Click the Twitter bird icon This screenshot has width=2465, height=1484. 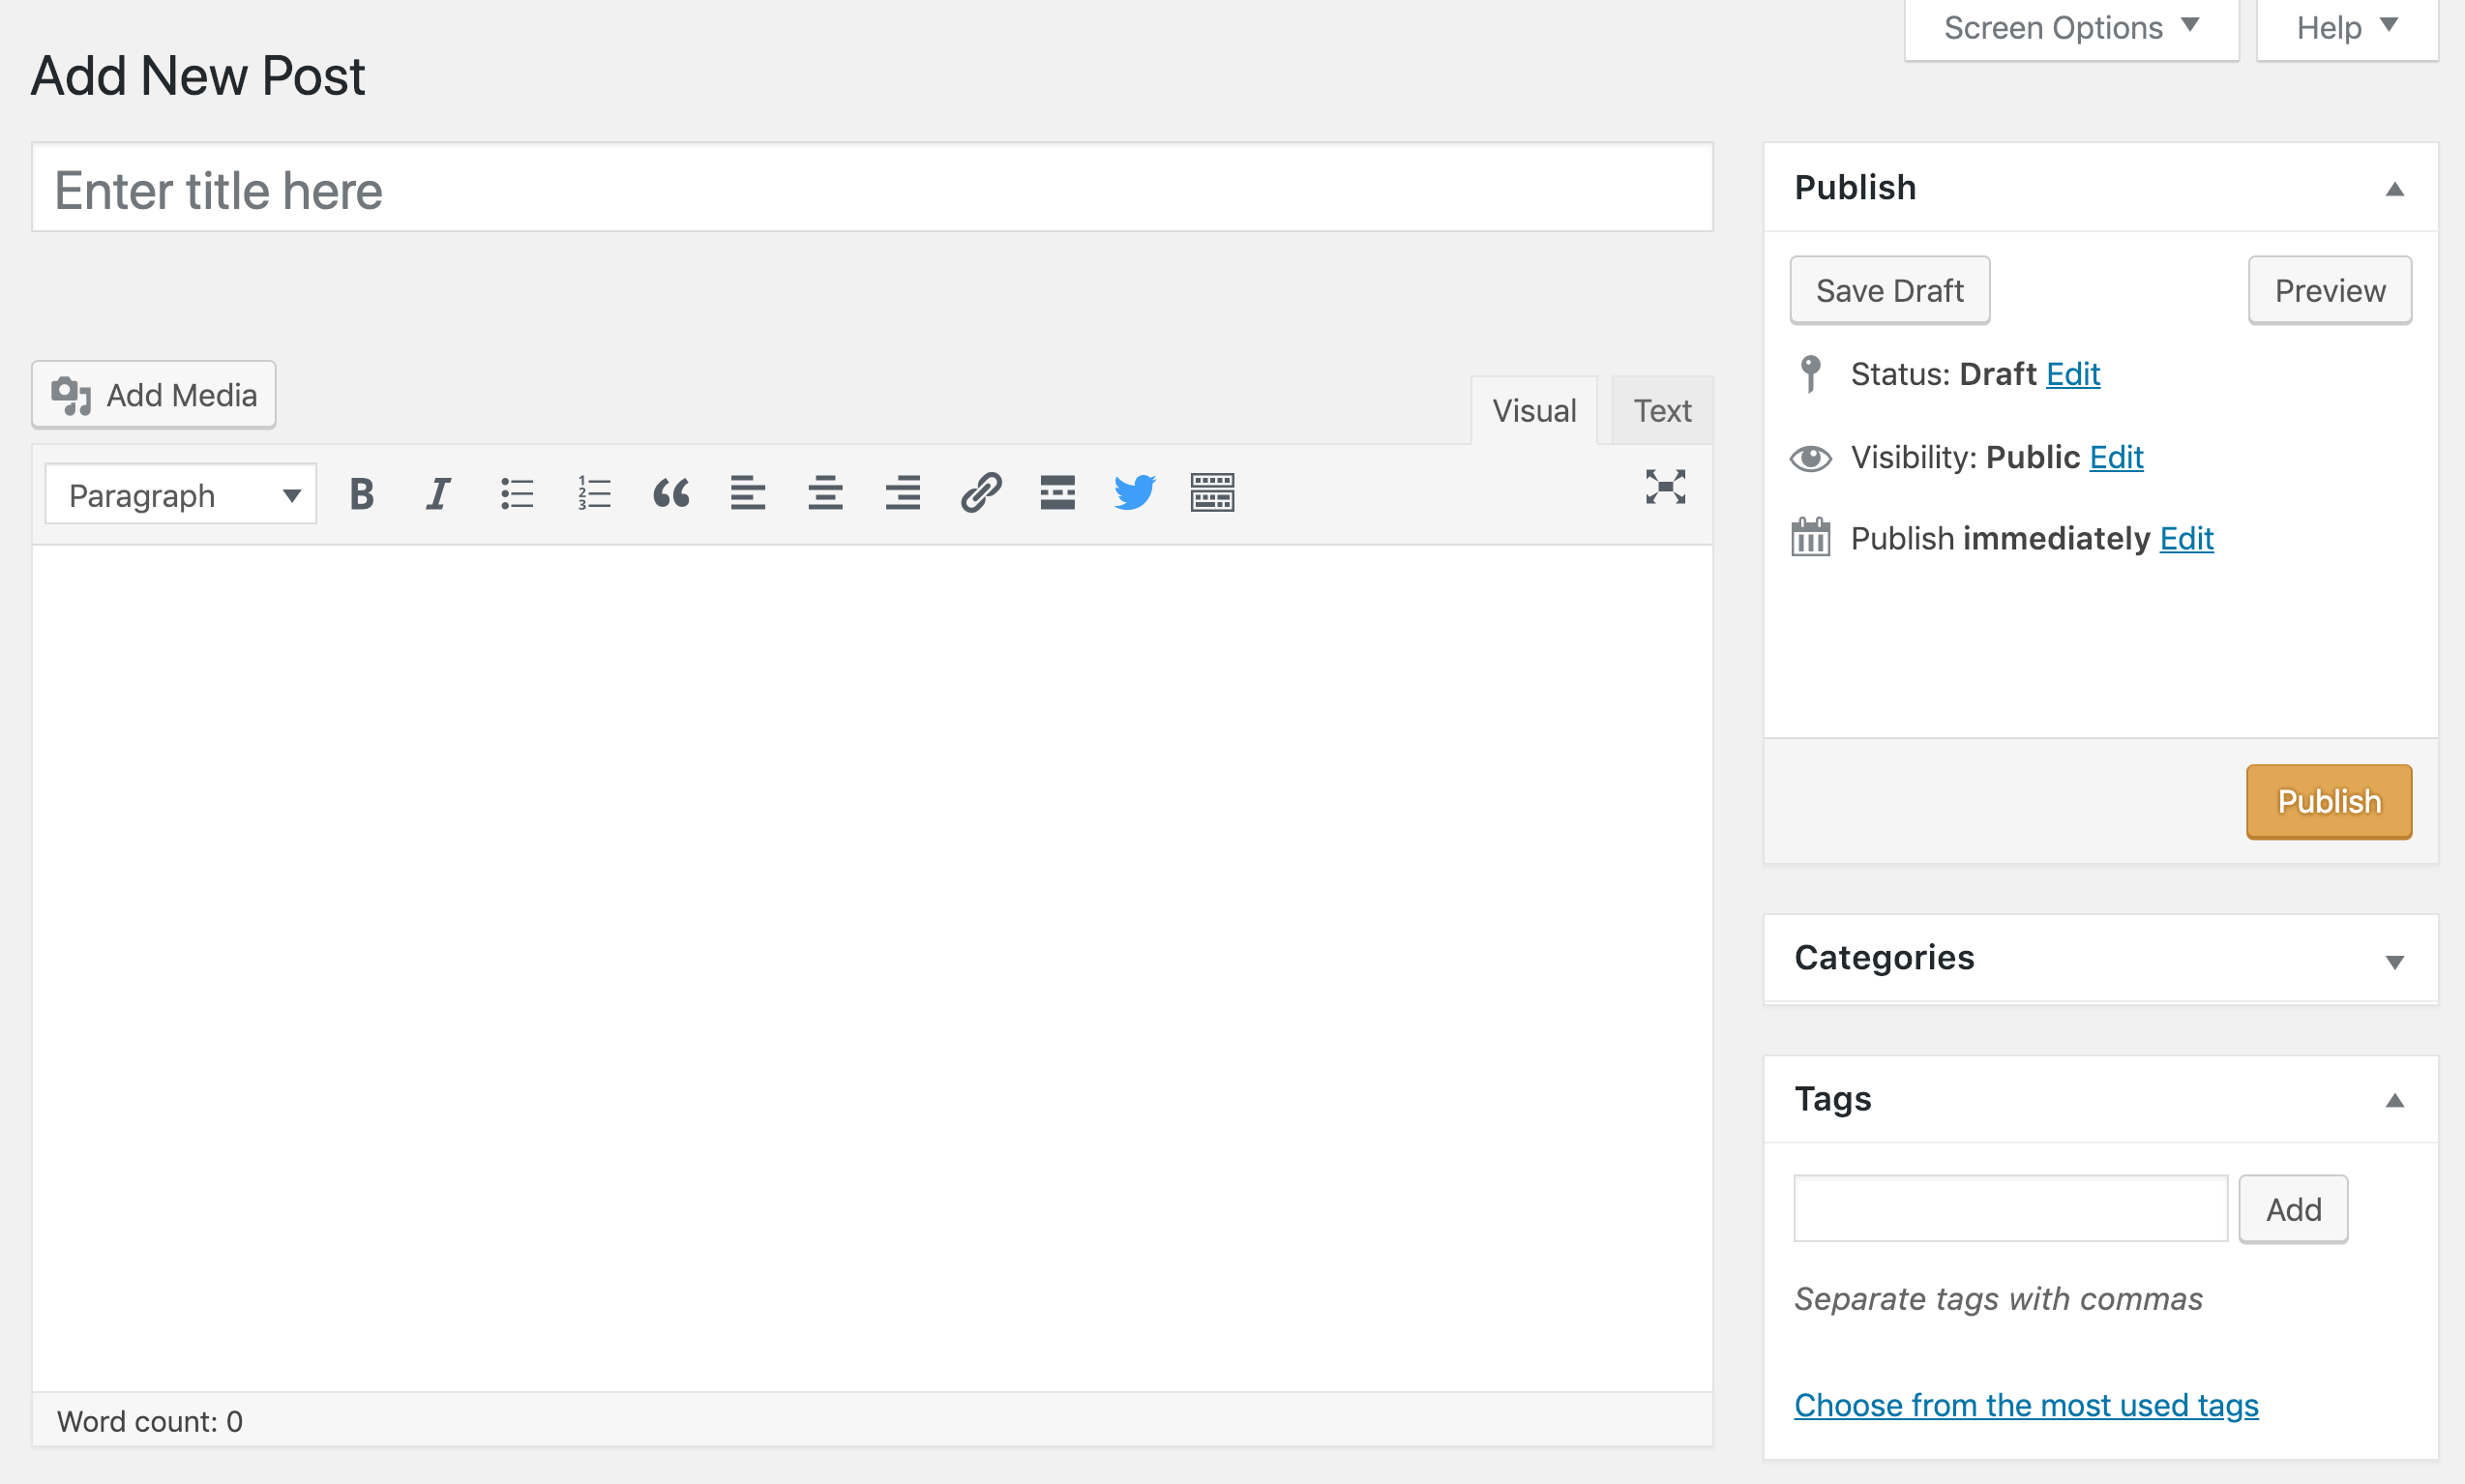(1134, 493)
